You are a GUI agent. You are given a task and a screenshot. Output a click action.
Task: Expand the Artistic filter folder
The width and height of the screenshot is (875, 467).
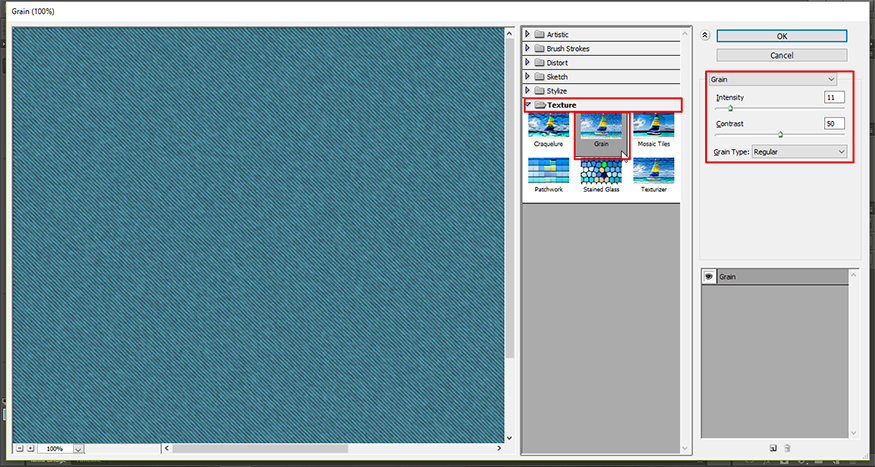click(528, 34)
